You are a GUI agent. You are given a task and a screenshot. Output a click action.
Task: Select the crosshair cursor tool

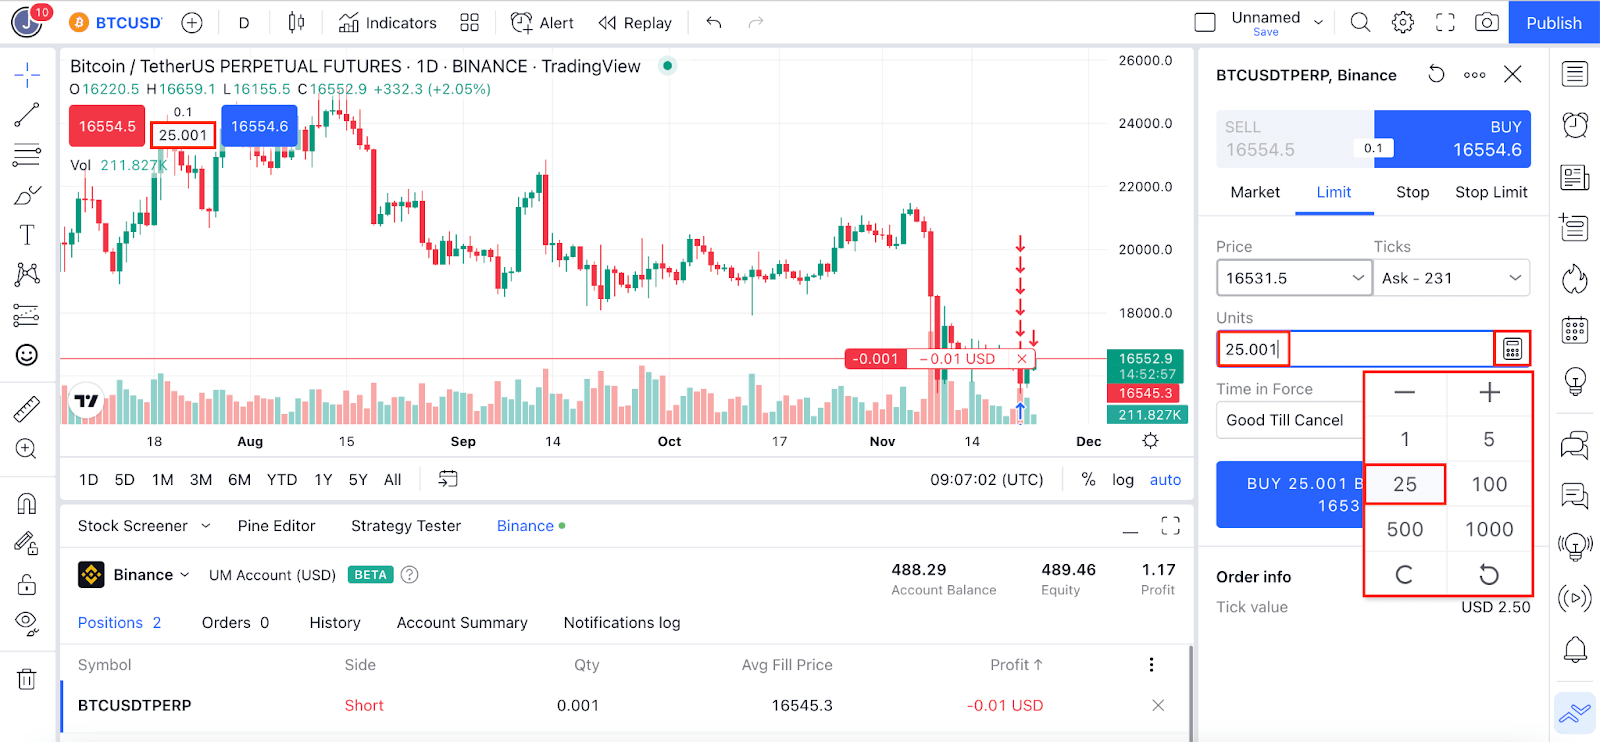(27, 75)
